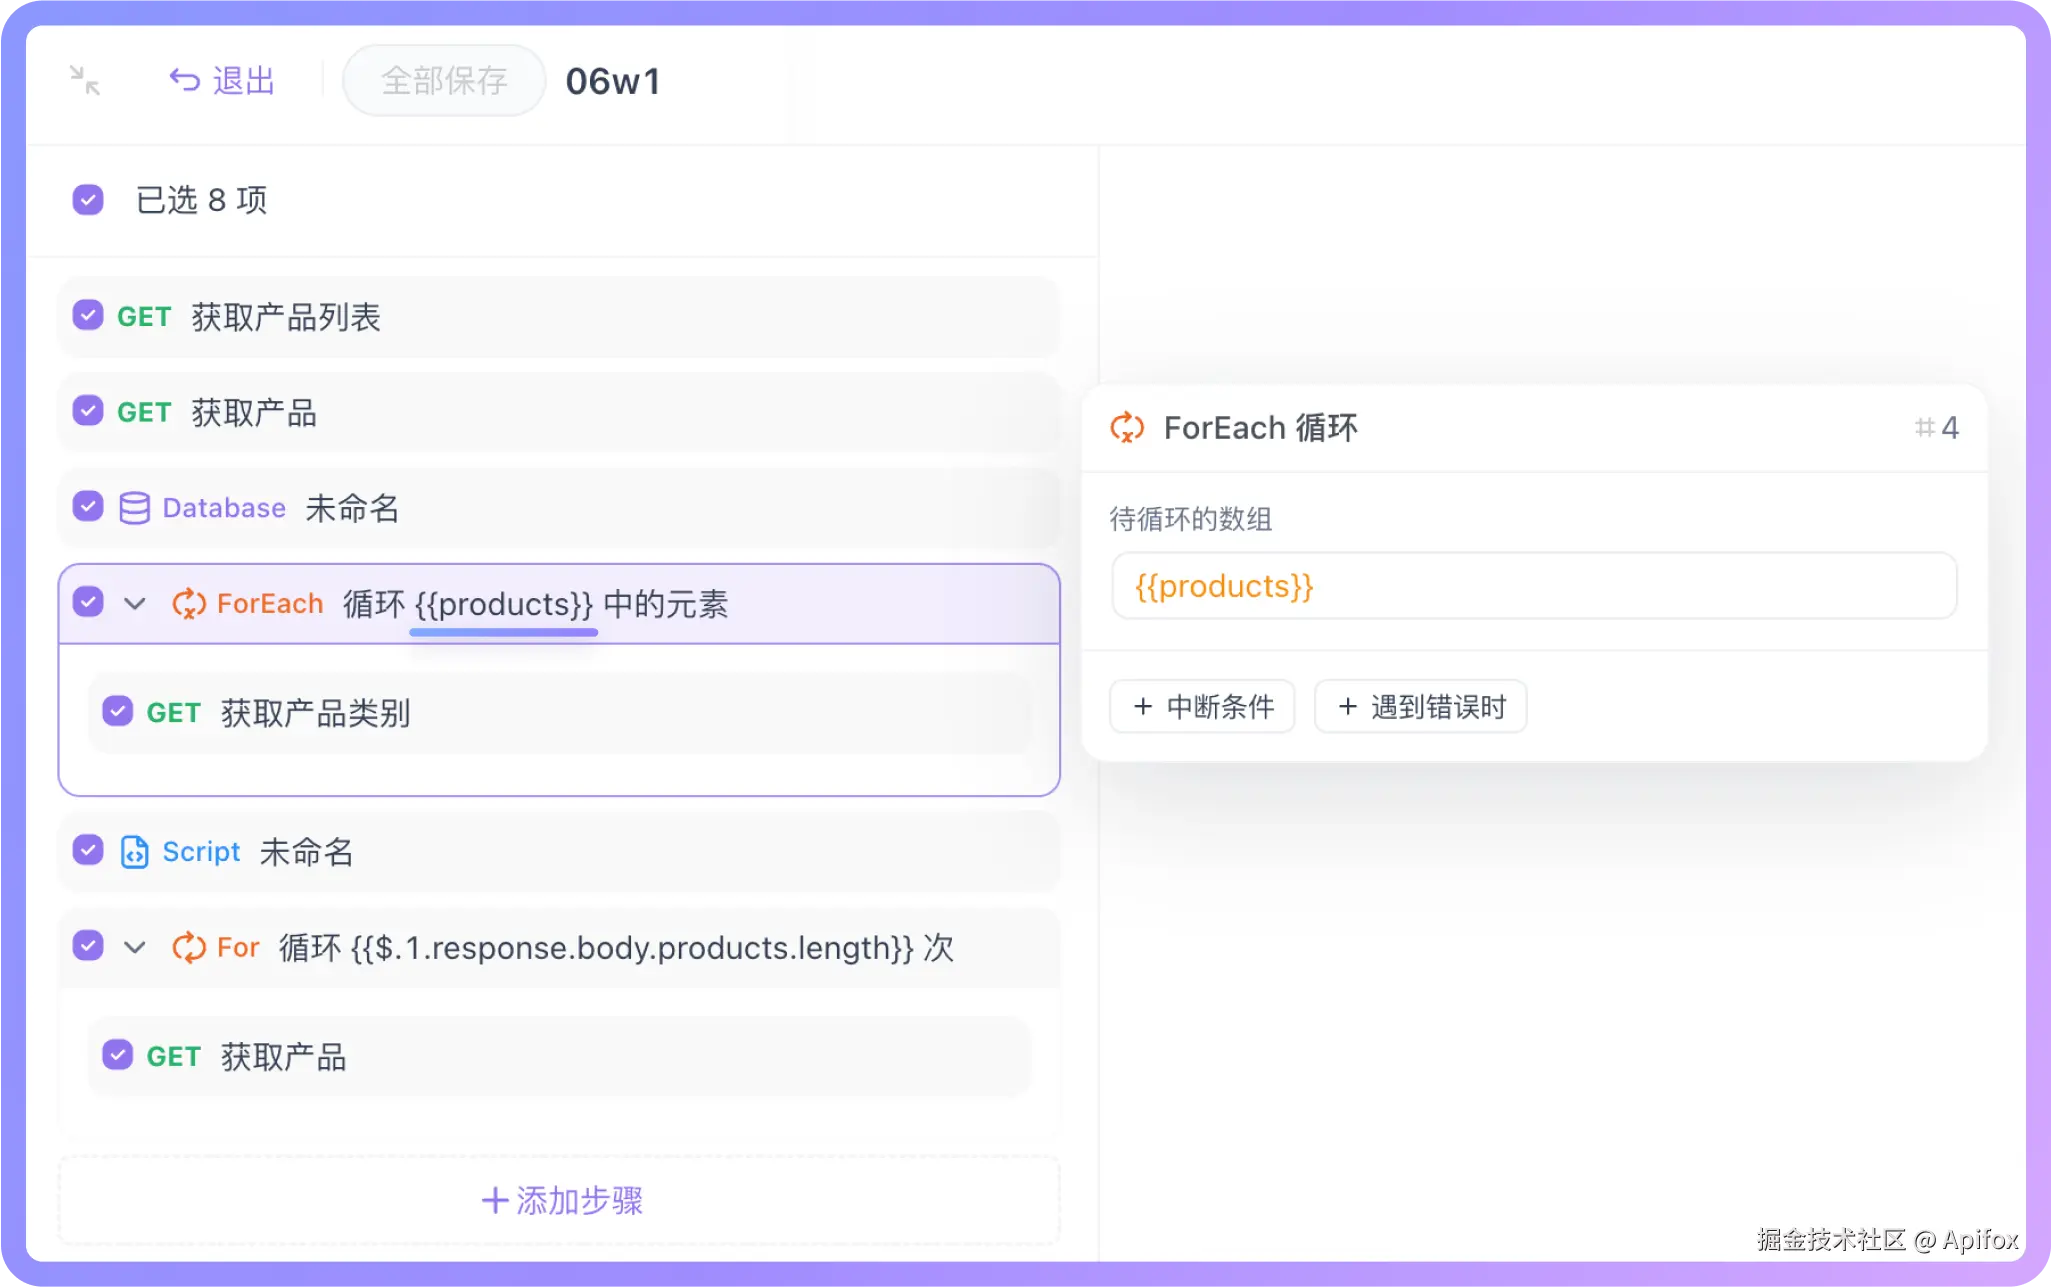Screen dimensions: 2051x1287
Task: Click the collapse/shrink arrows icon
Action: [85, 80]
